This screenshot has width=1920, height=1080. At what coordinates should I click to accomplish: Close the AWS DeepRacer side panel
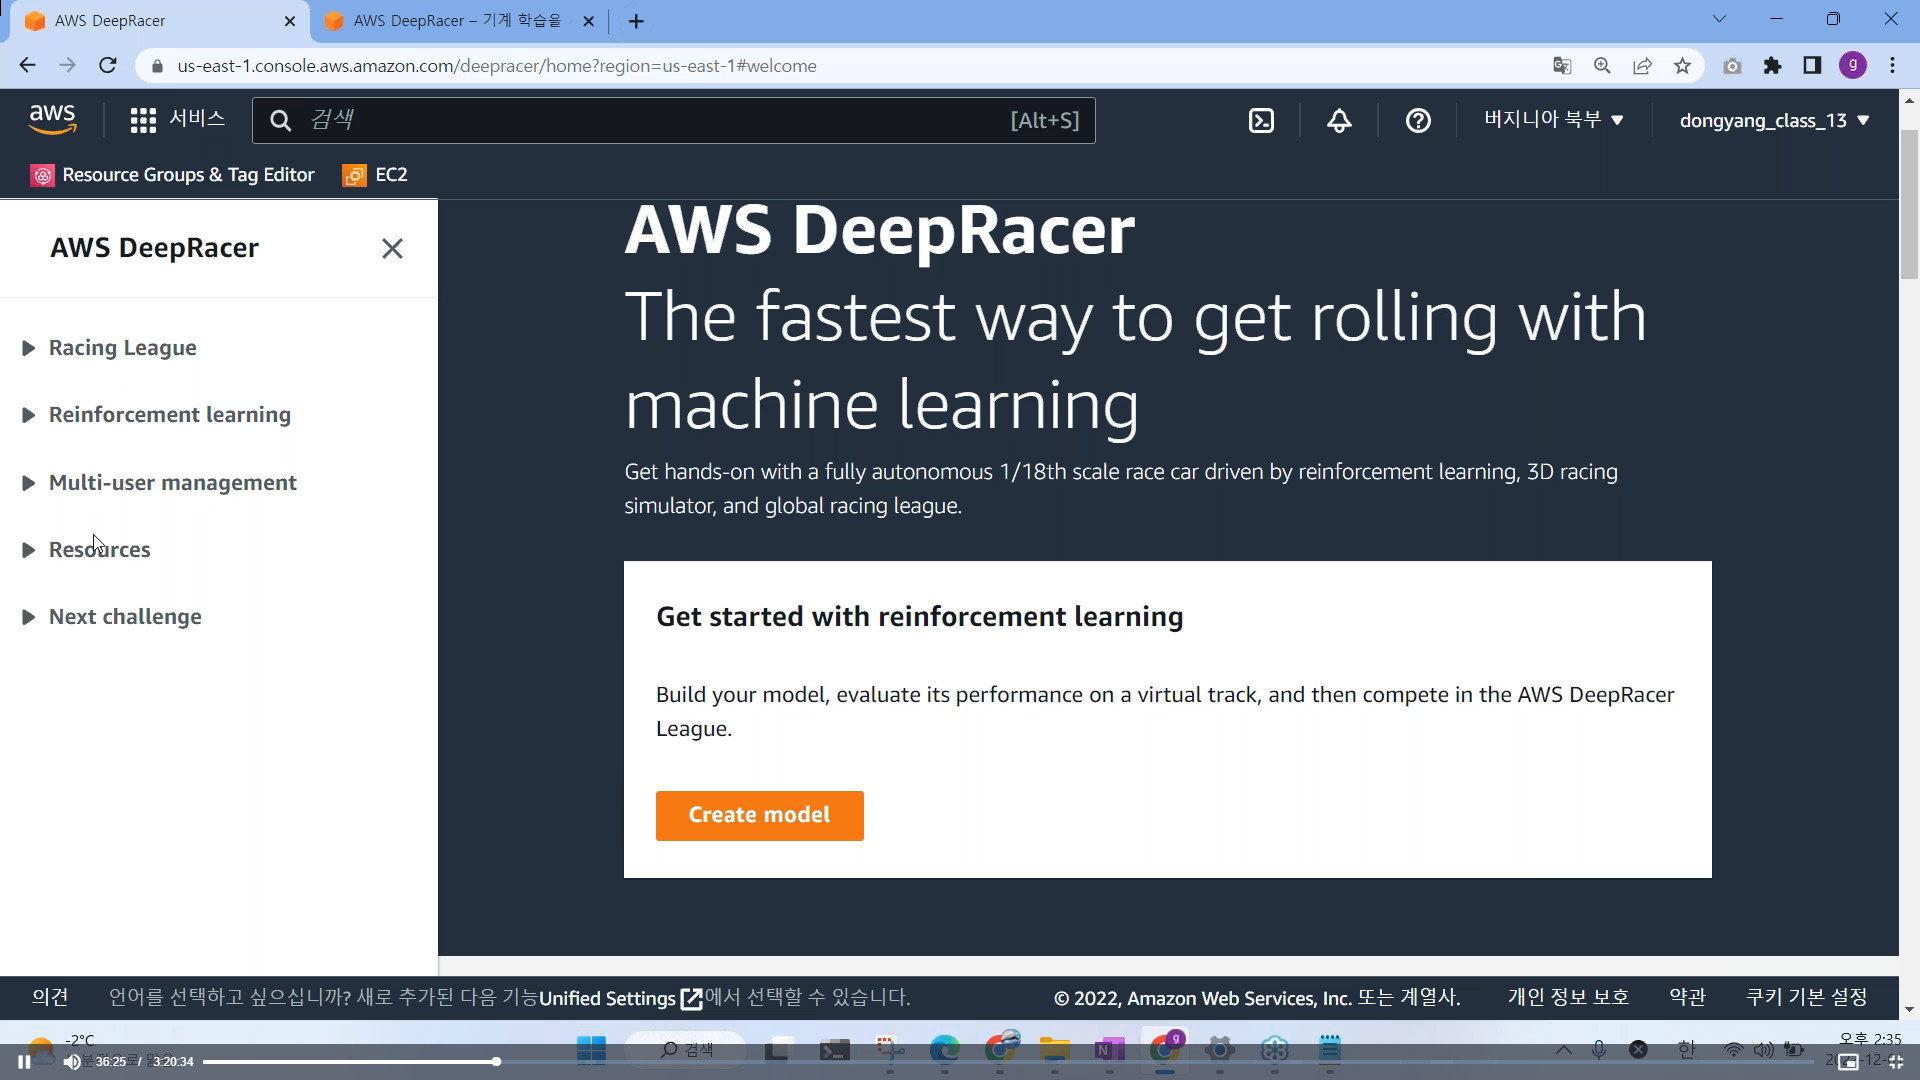pyautogui.click(x=392, y=248)
